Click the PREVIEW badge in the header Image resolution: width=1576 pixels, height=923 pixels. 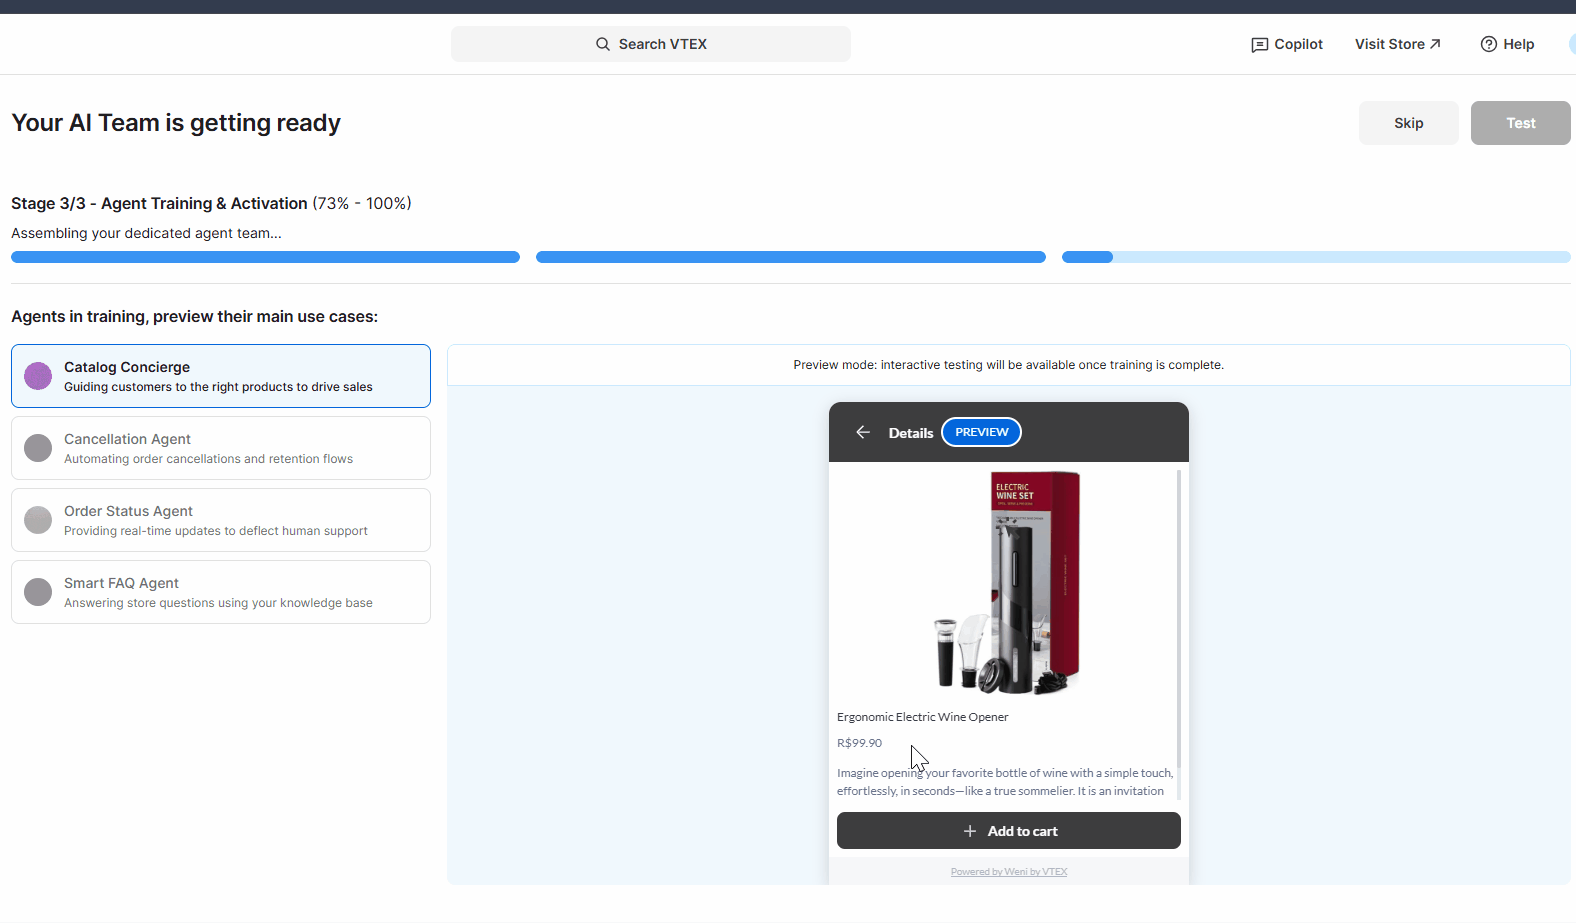(x=981, y=432)
